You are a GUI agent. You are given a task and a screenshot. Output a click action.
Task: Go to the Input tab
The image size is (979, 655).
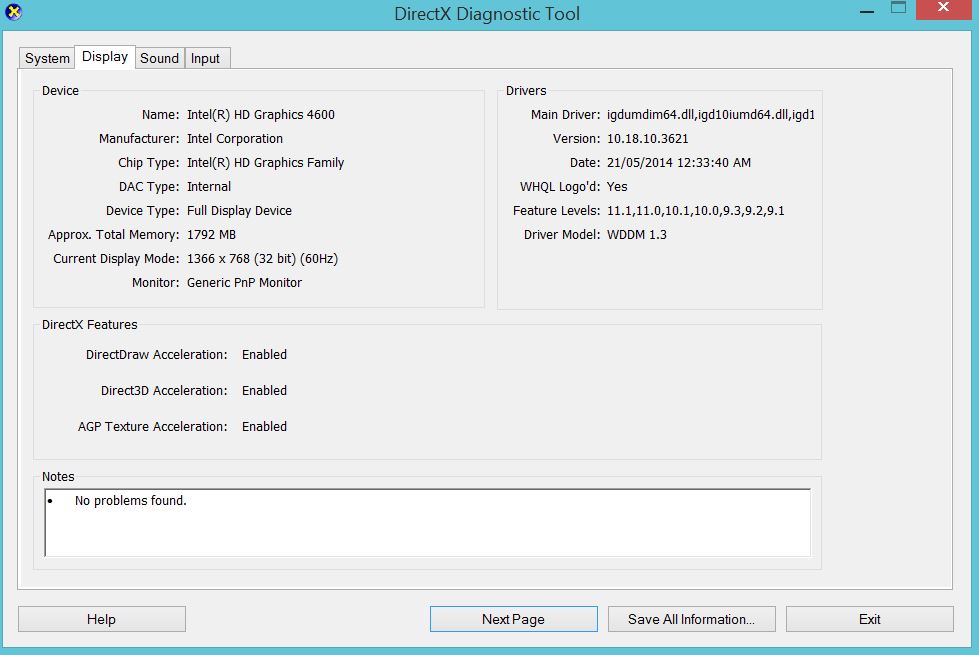205,58
